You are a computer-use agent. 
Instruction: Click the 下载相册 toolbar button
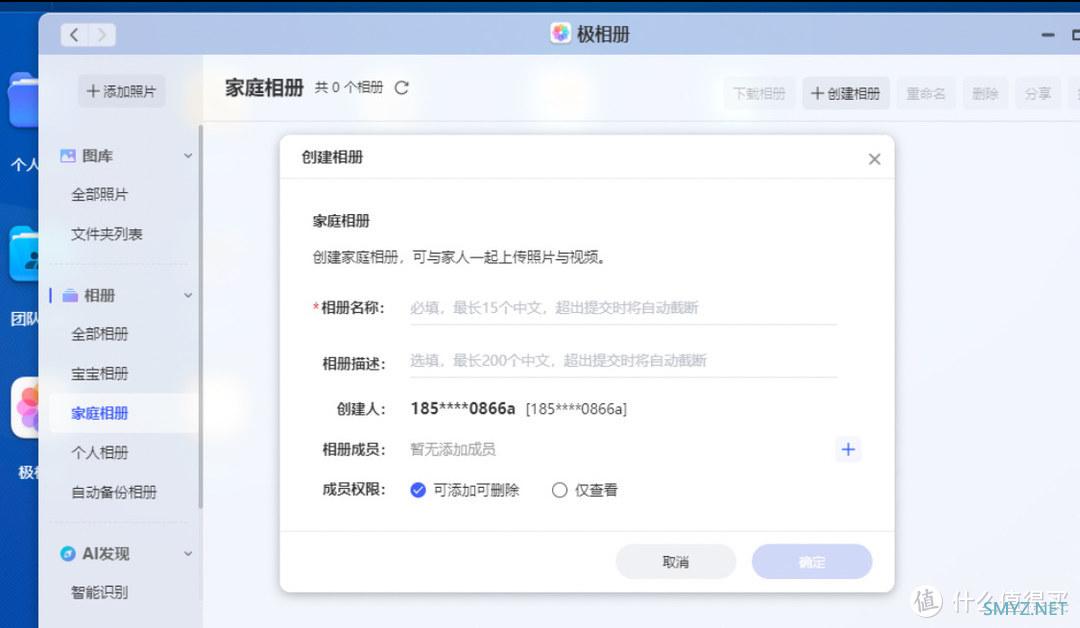coord(759,93)
